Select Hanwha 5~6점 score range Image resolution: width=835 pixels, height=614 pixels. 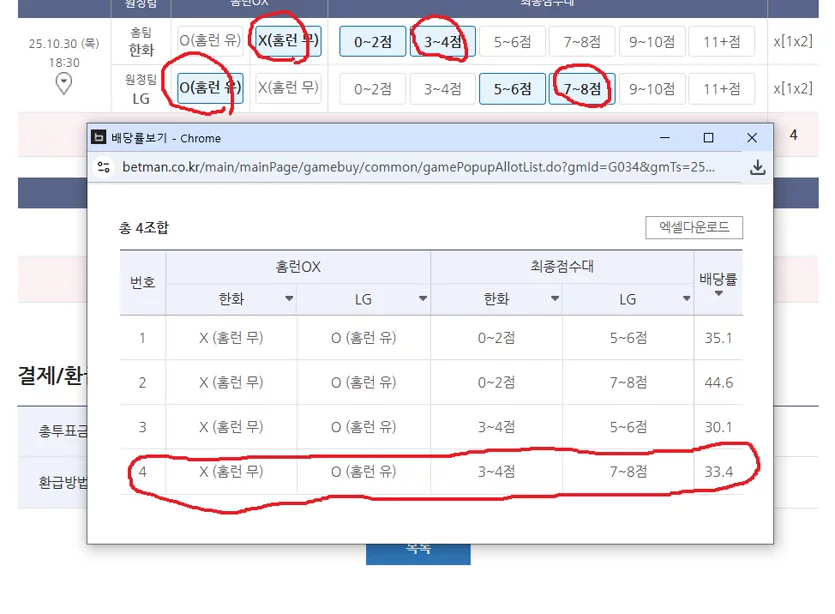point(512,42)
